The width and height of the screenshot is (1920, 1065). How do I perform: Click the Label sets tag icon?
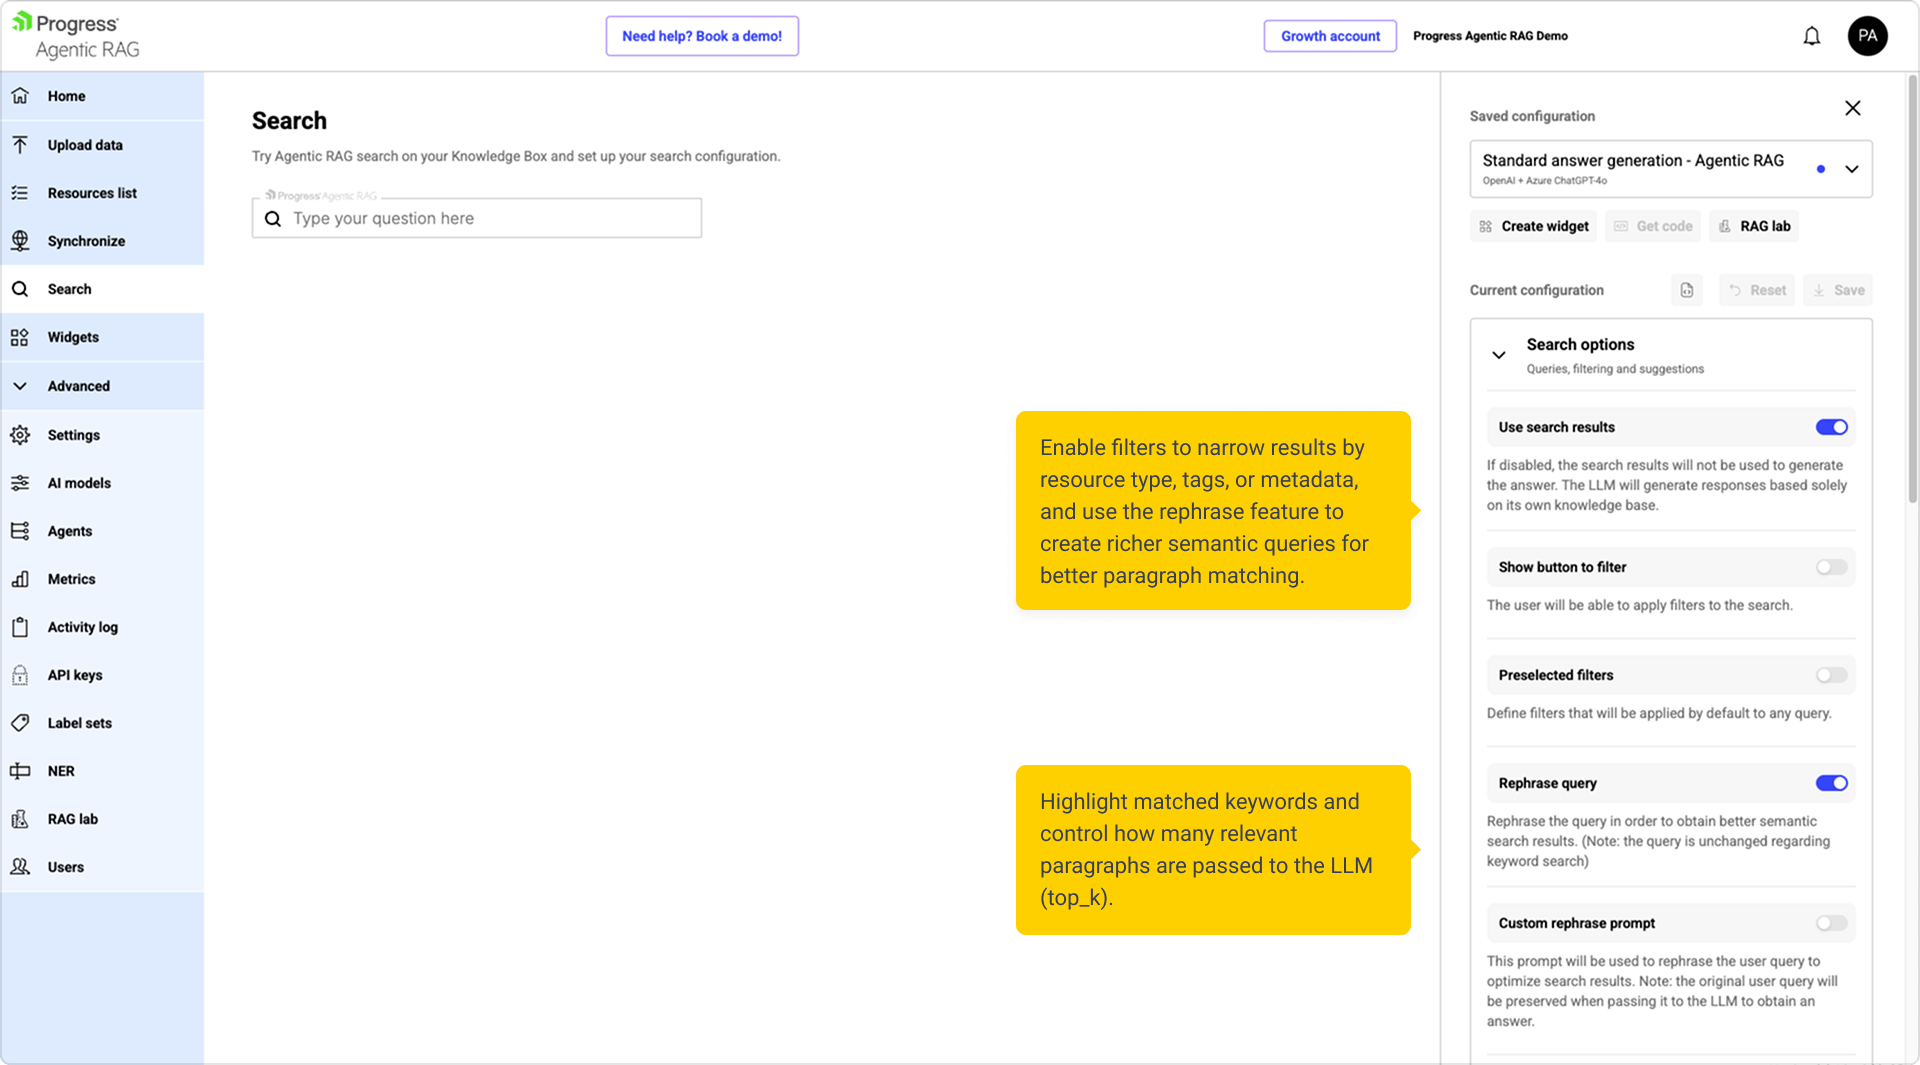click(20, 723)
